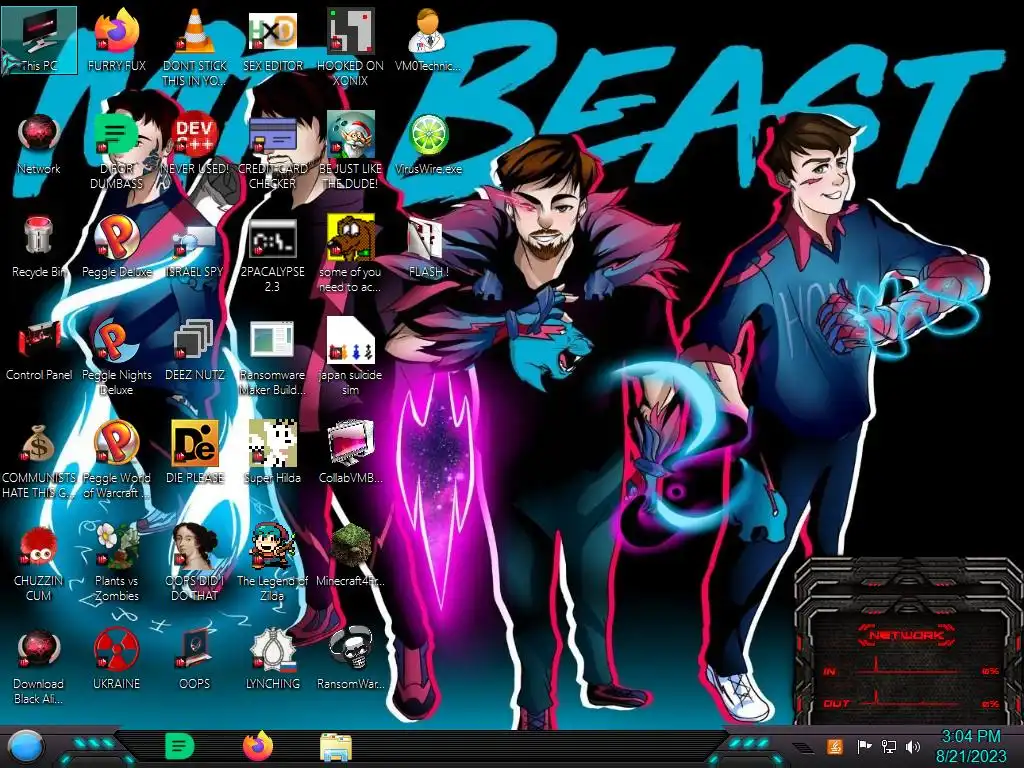The height and width of the screenshot is (768, 1024).
Task: Open the RansomWar... skull icon
Action: (x=350, y=660)
